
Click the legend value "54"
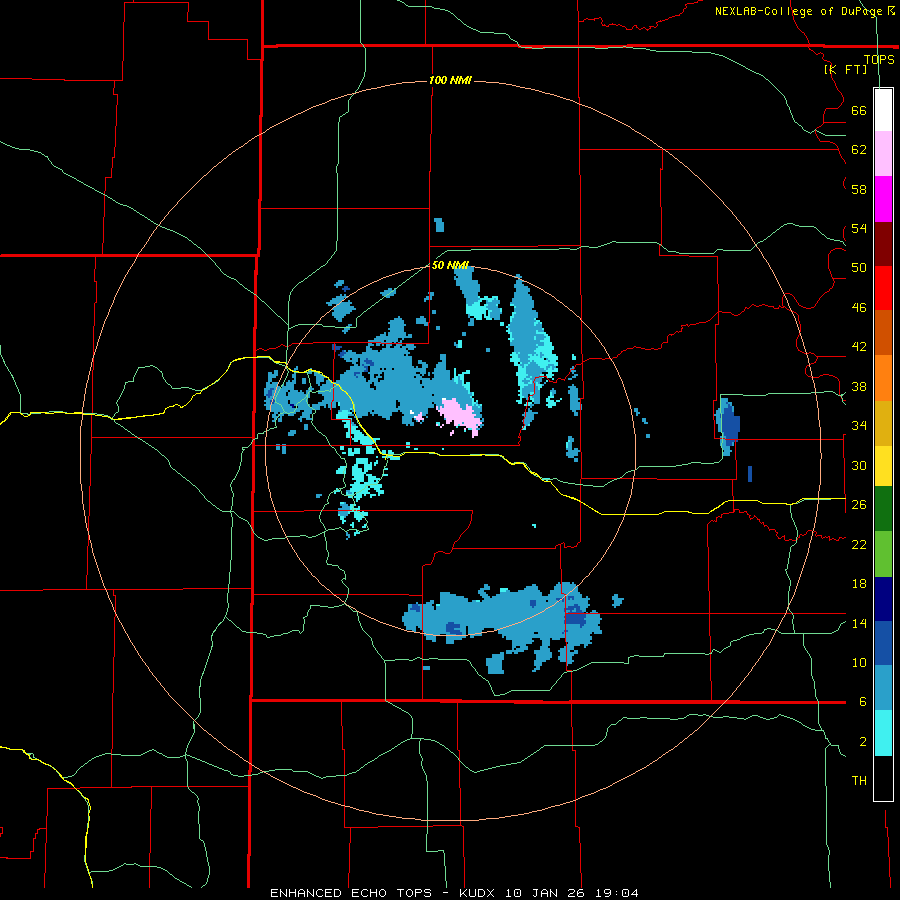pos(859,229)
